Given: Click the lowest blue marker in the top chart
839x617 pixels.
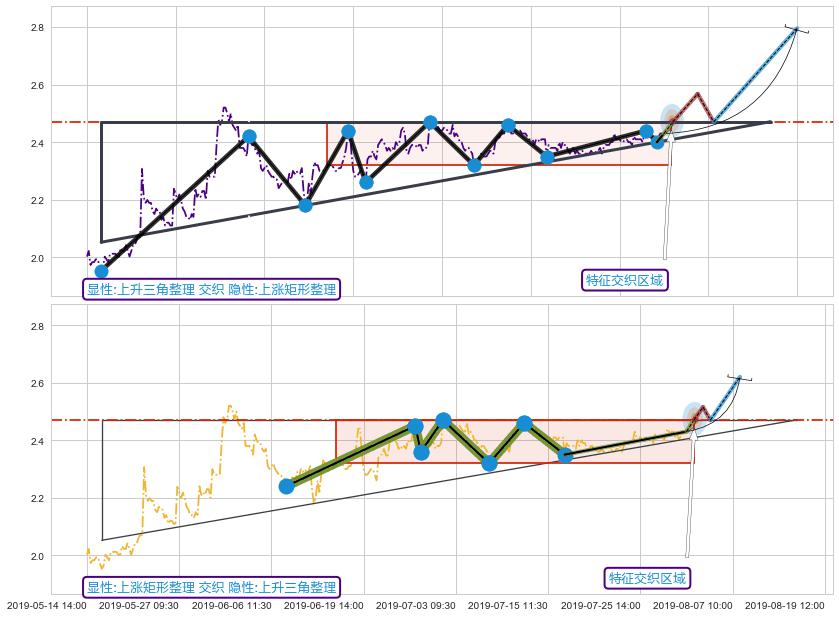Looking at the screenshot, I should pyautogui.click(x=101, y=271).
